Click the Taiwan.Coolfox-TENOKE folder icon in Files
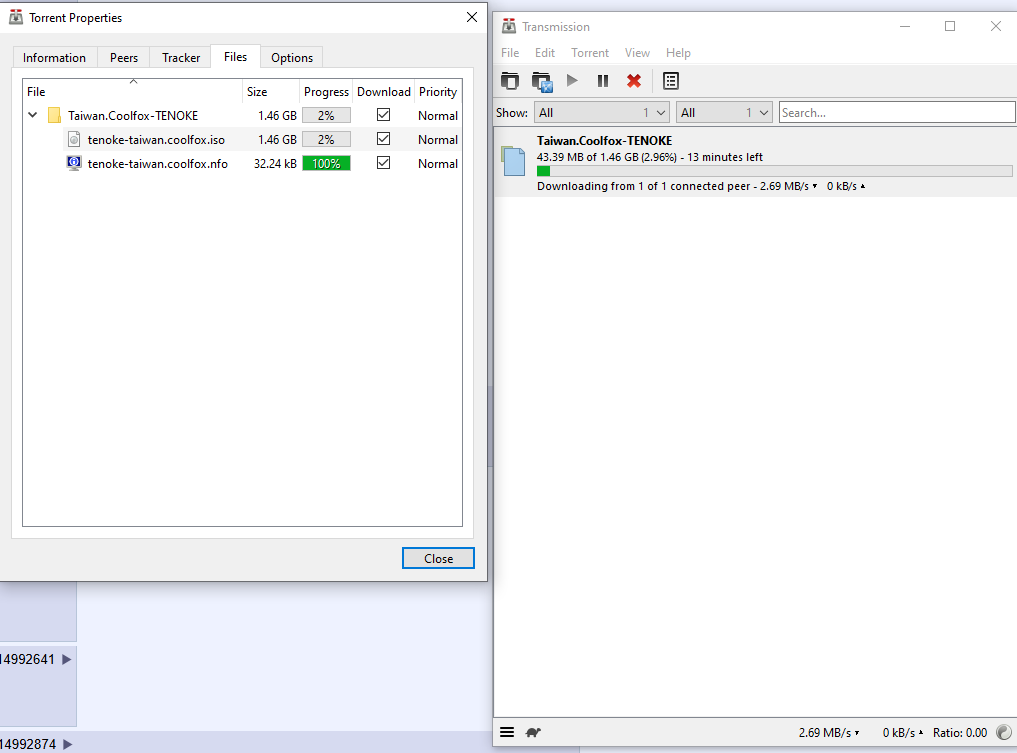The width and height of the screenshot is (1017, 753). [x=54, y=115]
